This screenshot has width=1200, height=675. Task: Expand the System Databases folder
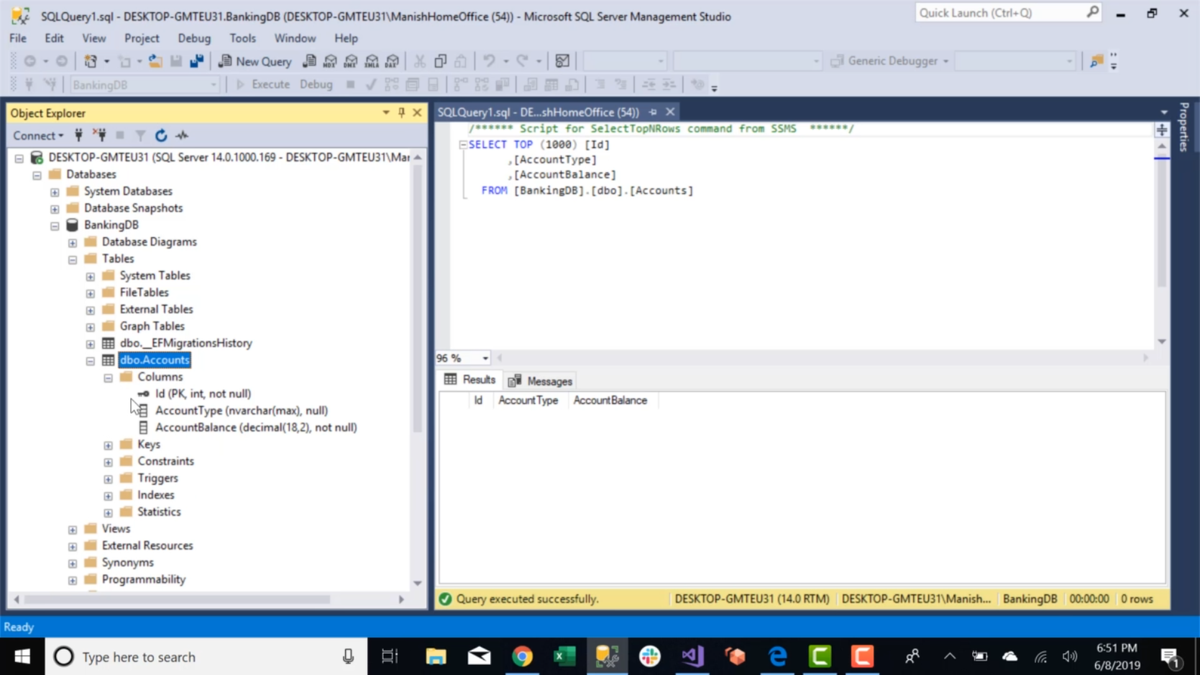pos(55,192)
